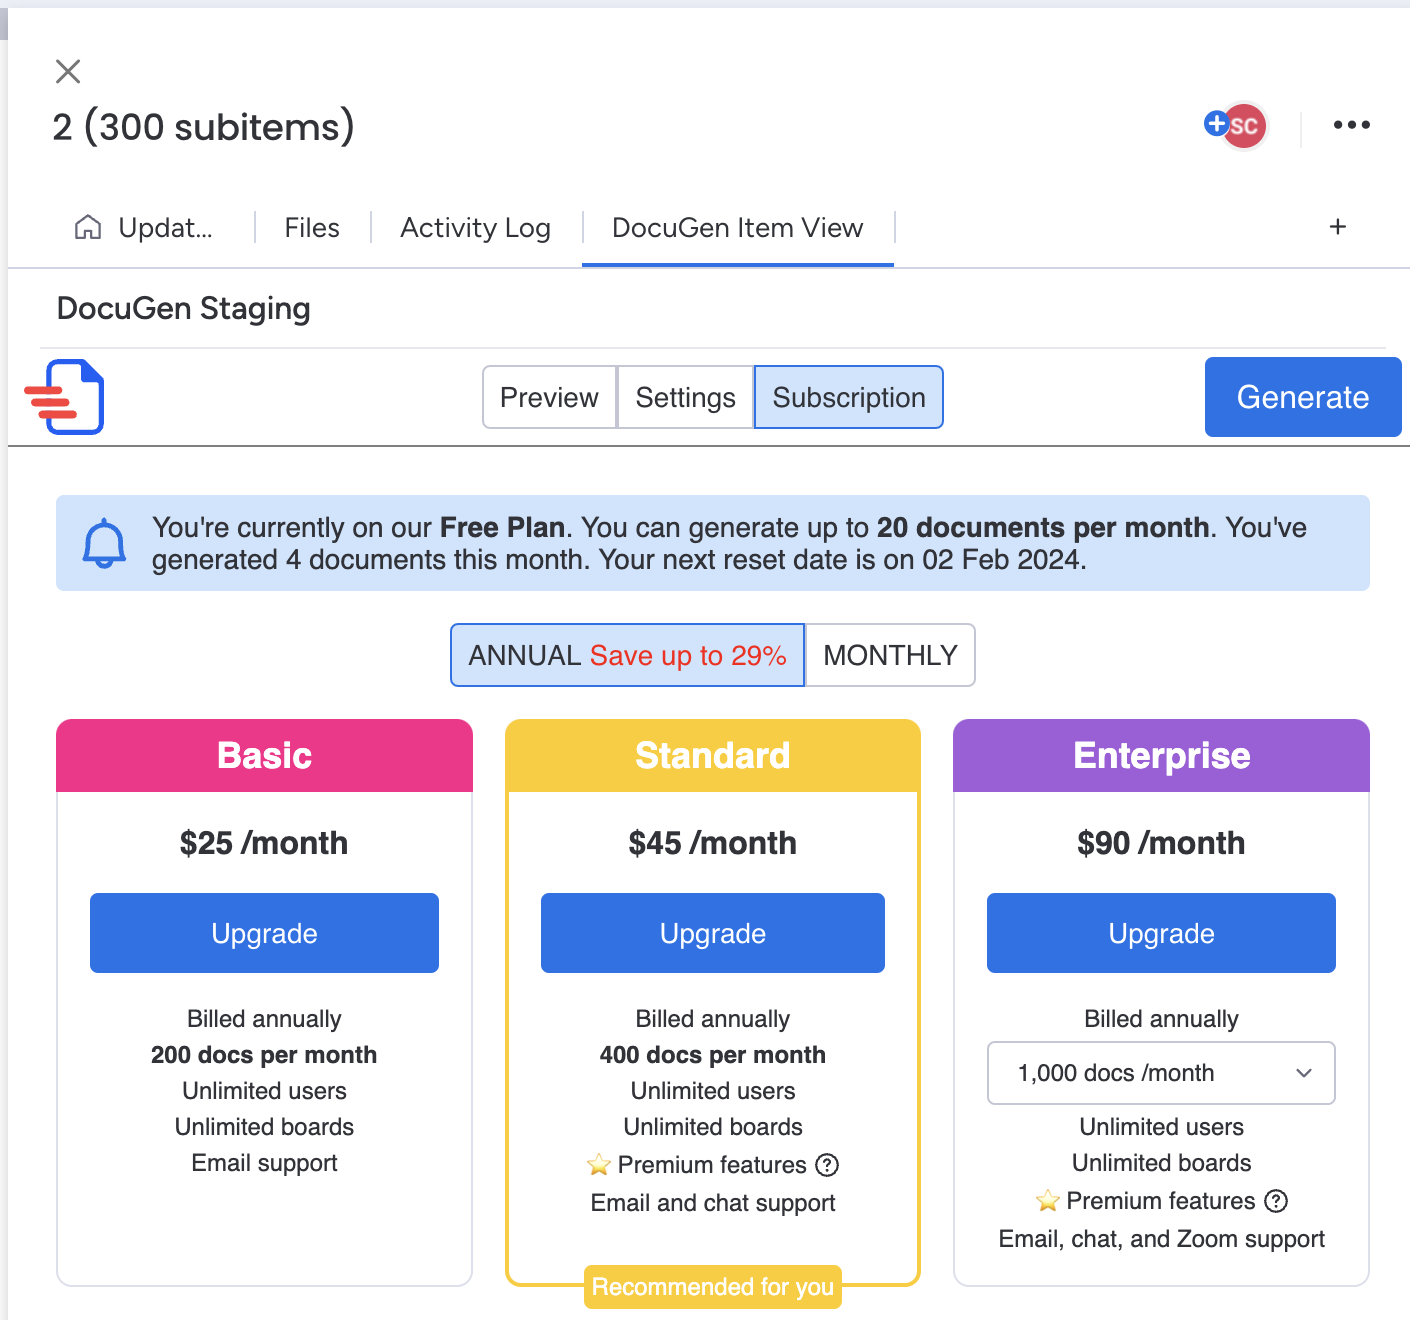The height and width of the screenshot is (1320, 1410).
Task: Choose ANNUAL billing option
Action: coord(628,655)
